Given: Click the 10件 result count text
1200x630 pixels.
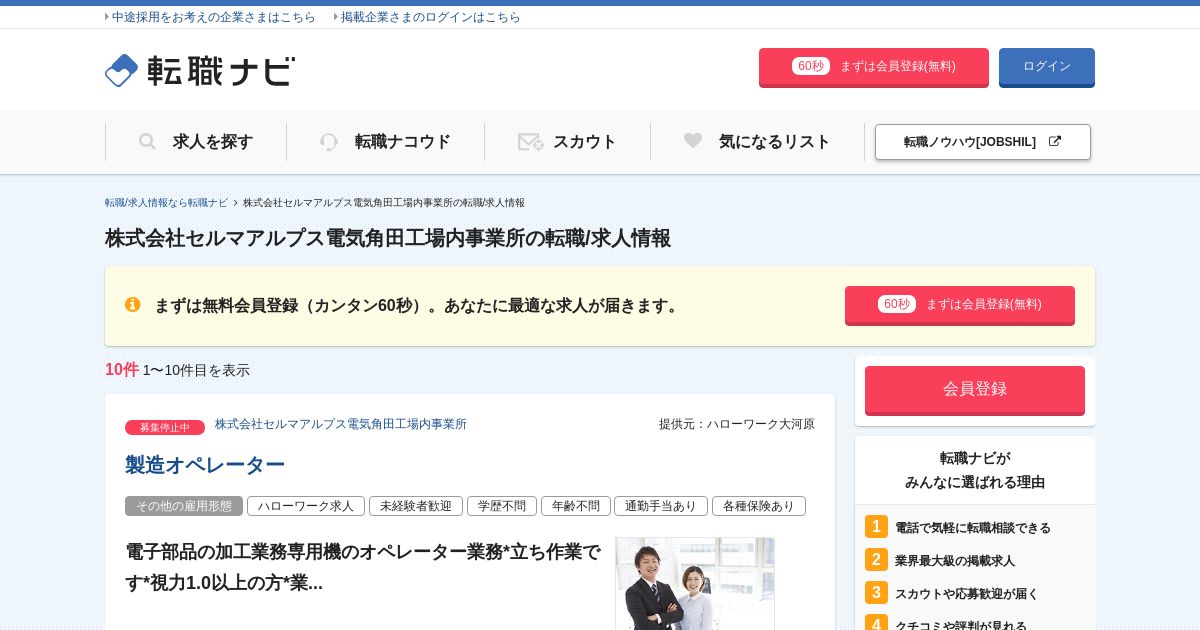Looking at the screenshot, I should 122,370.
